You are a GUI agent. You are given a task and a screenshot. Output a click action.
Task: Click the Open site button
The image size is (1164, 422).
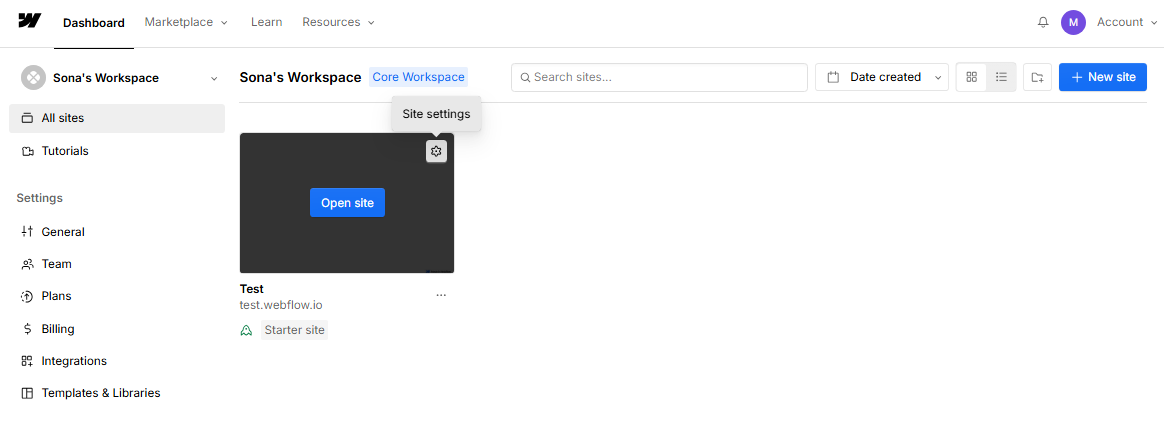tap(347, 203)
